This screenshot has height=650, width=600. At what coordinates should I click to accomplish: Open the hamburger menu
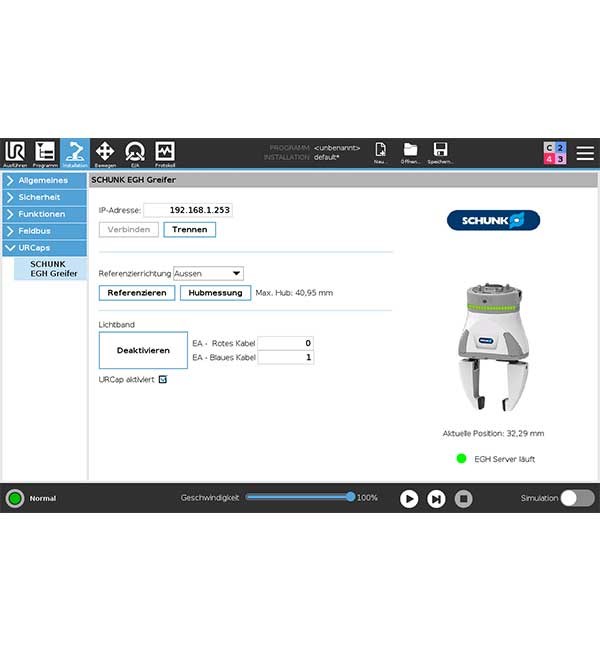tap(585, 153)
